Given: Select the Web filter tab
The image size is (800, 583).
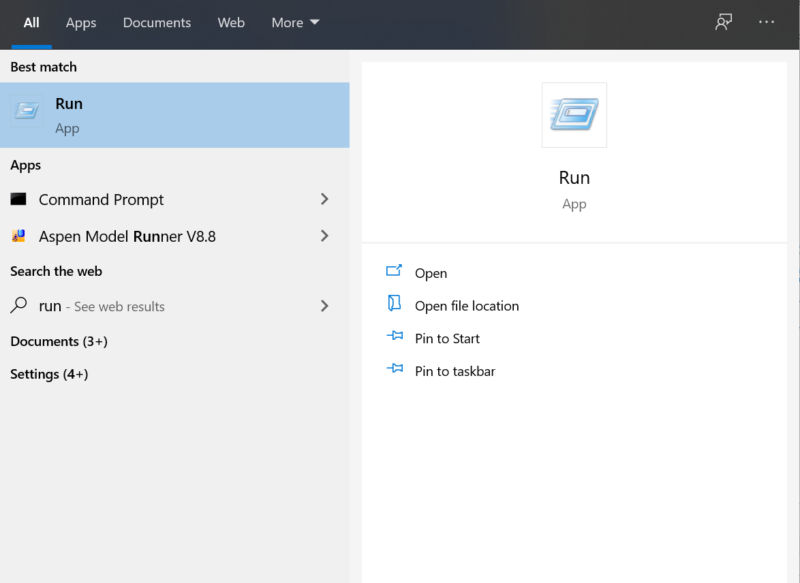Looking at the screenshot, I should pos(231,23).
